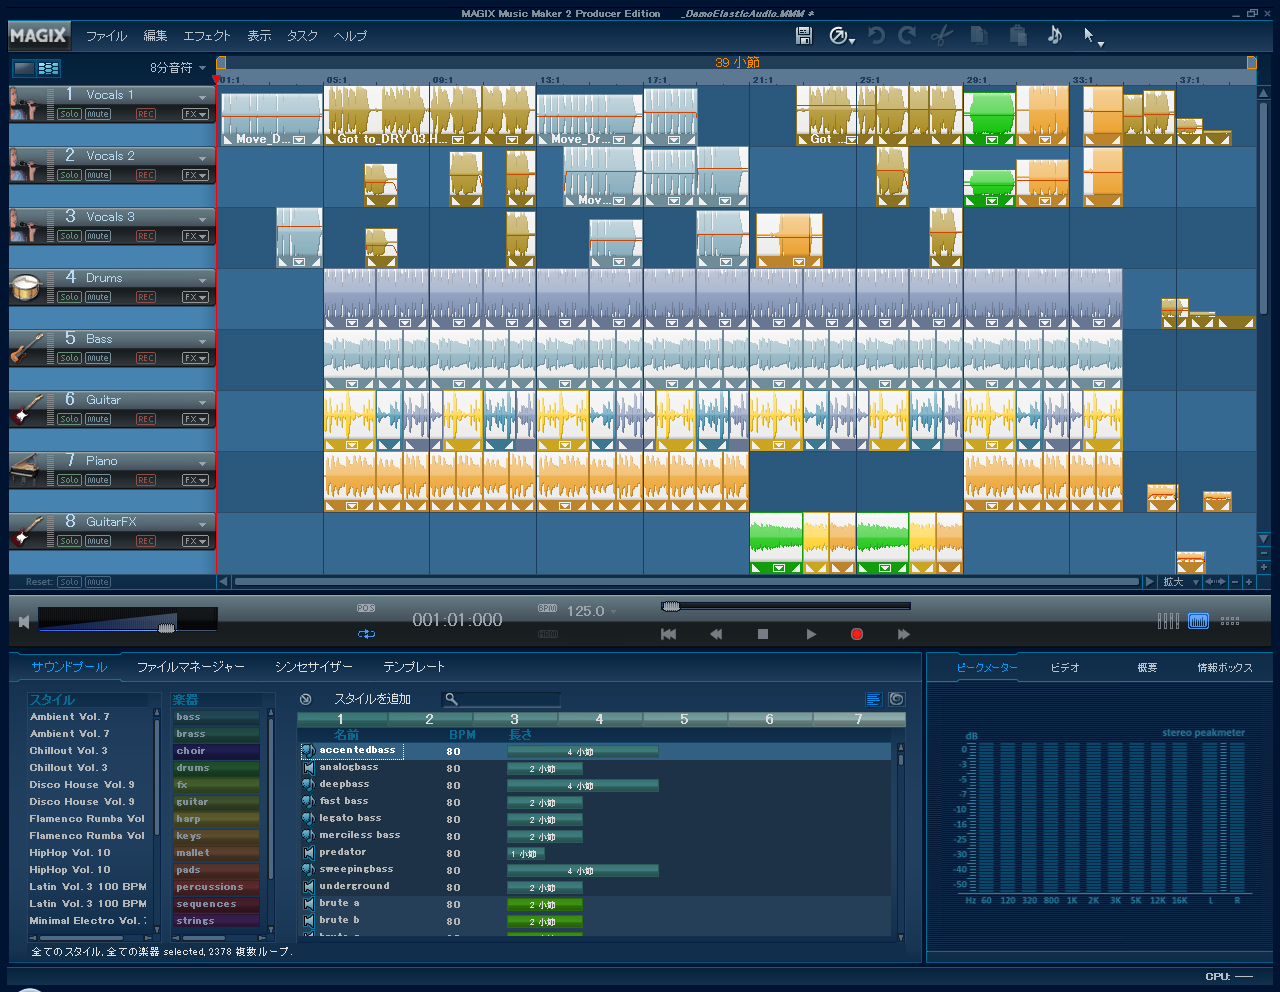Expand the Vocals 2 track name dropdown
This screenshot has height=992, width=1280.
(x=203, y=158)
